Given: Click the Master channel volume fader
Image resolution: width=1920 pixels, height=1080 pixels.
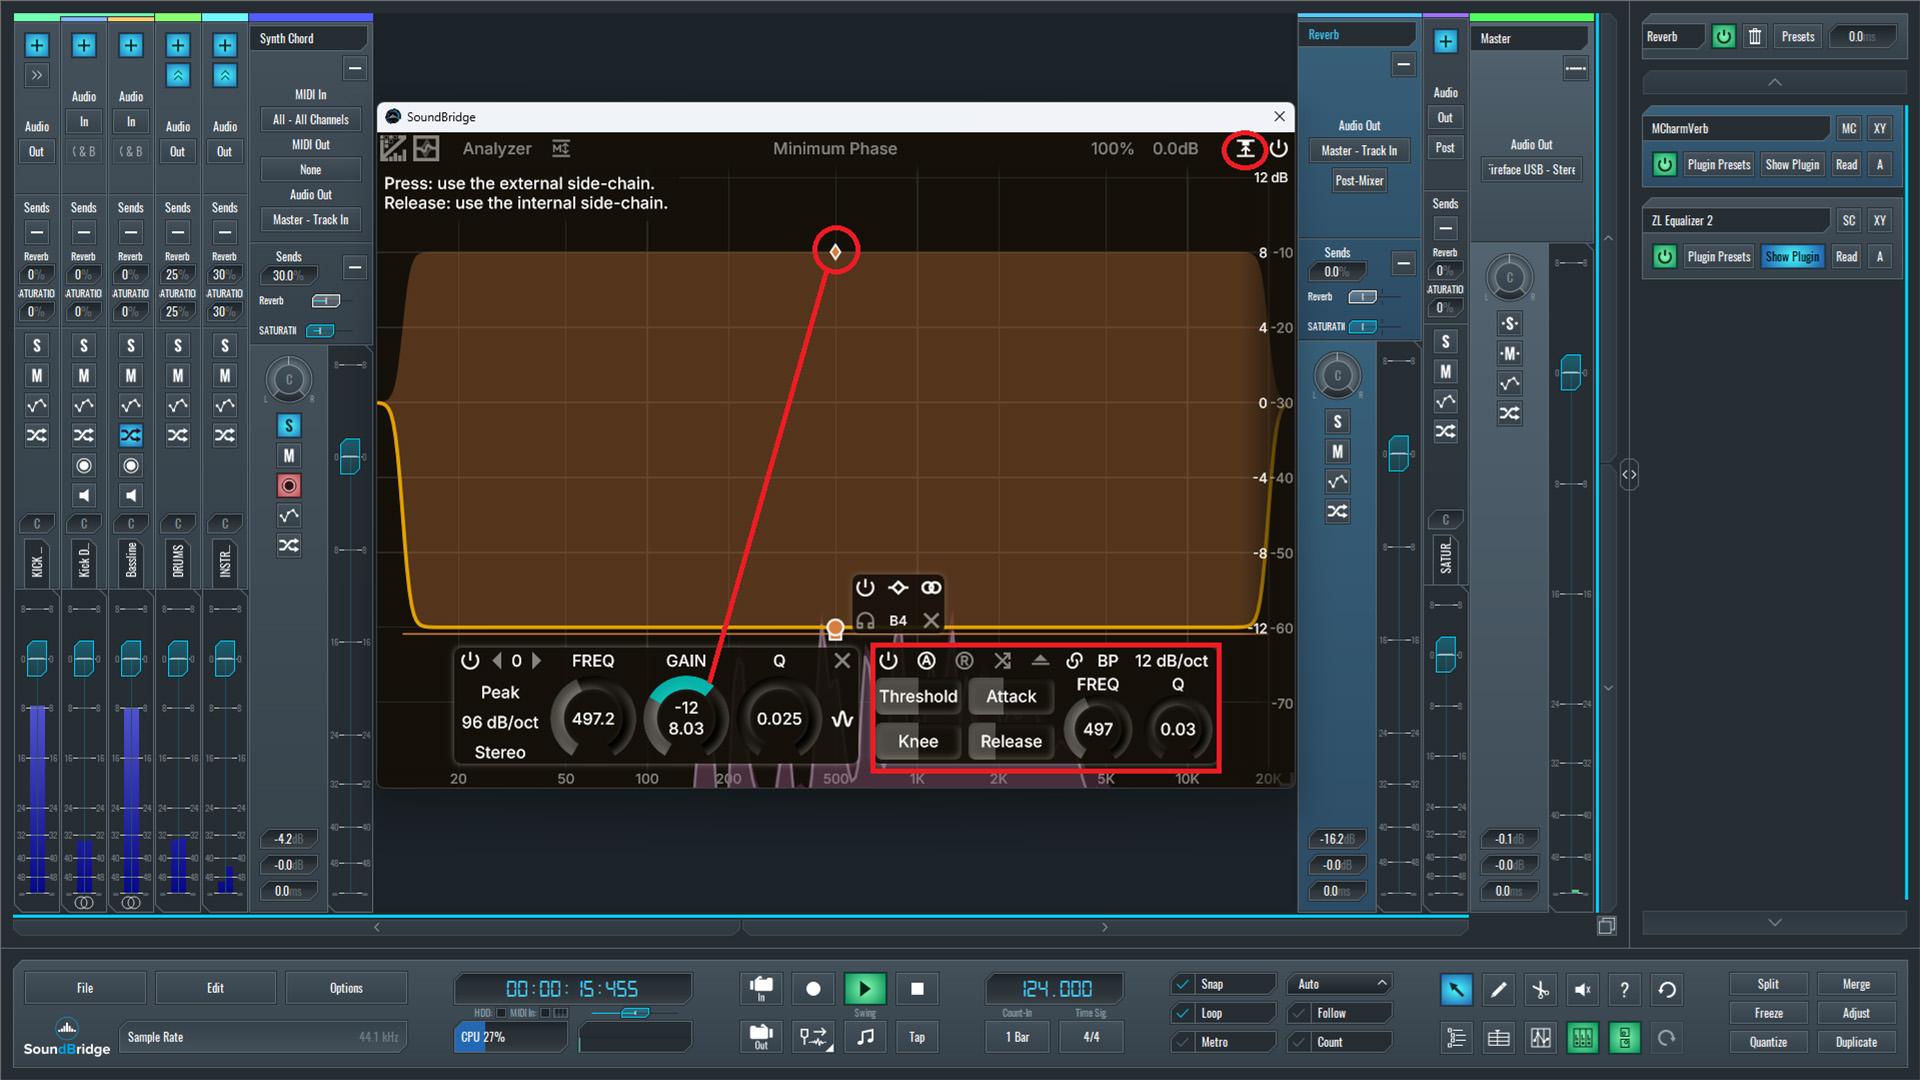Looking at the screenshot, I should pyautogui.click(x=1571, y=373).
